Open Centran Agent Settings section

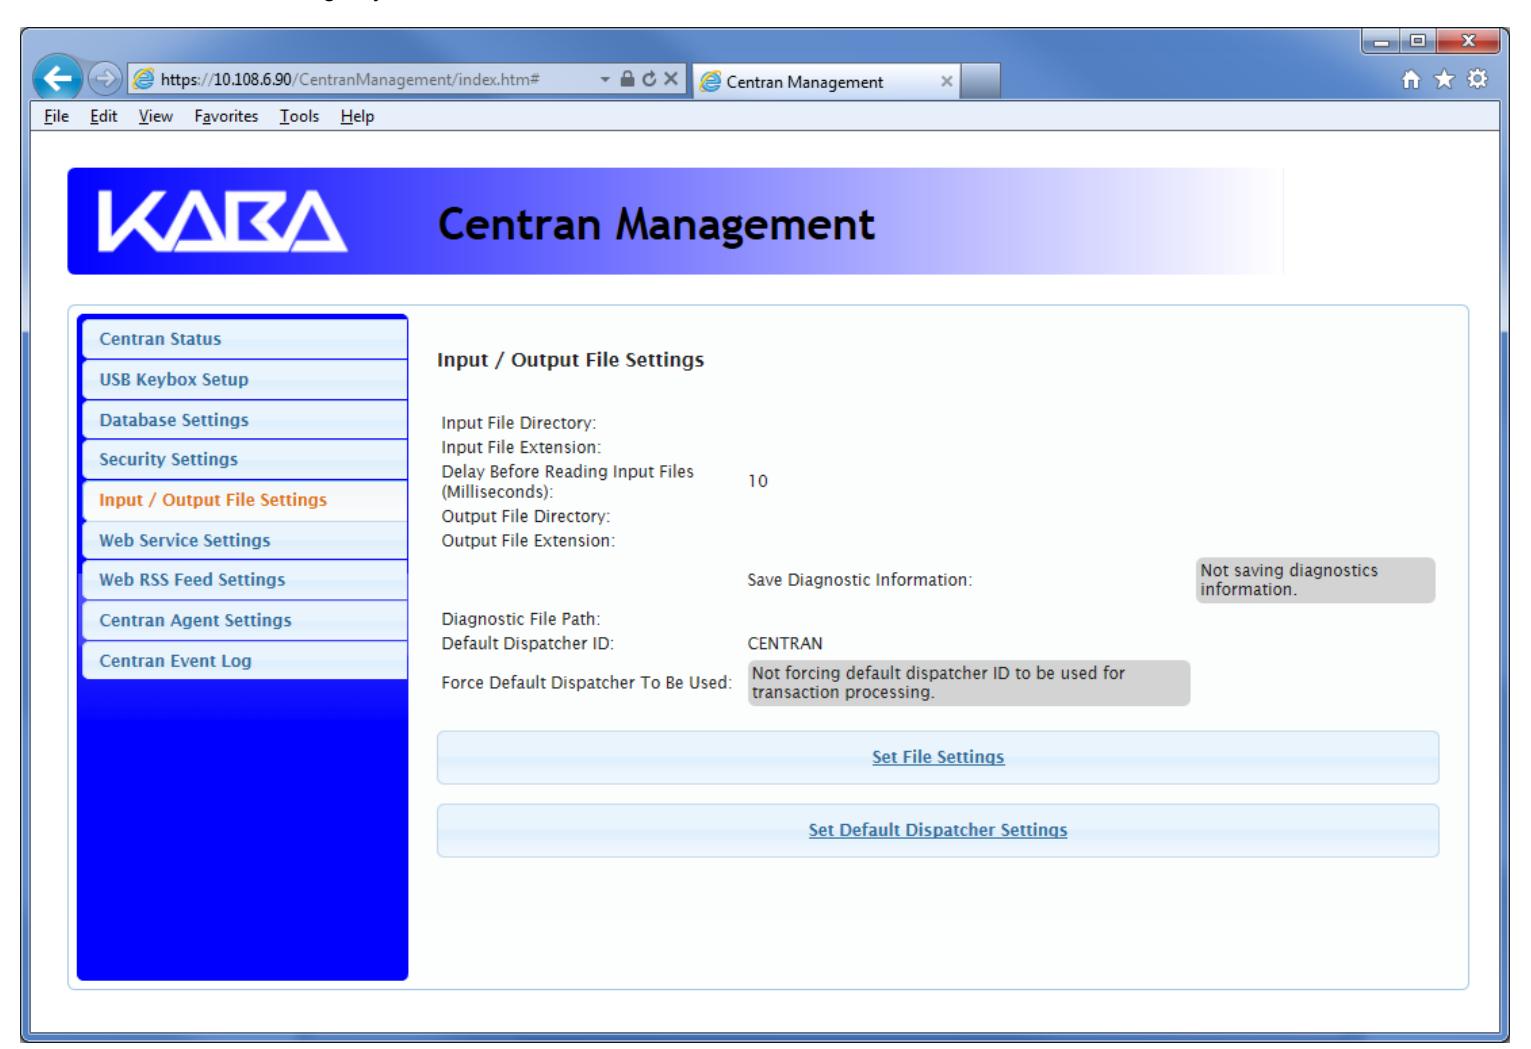point(245,620)
